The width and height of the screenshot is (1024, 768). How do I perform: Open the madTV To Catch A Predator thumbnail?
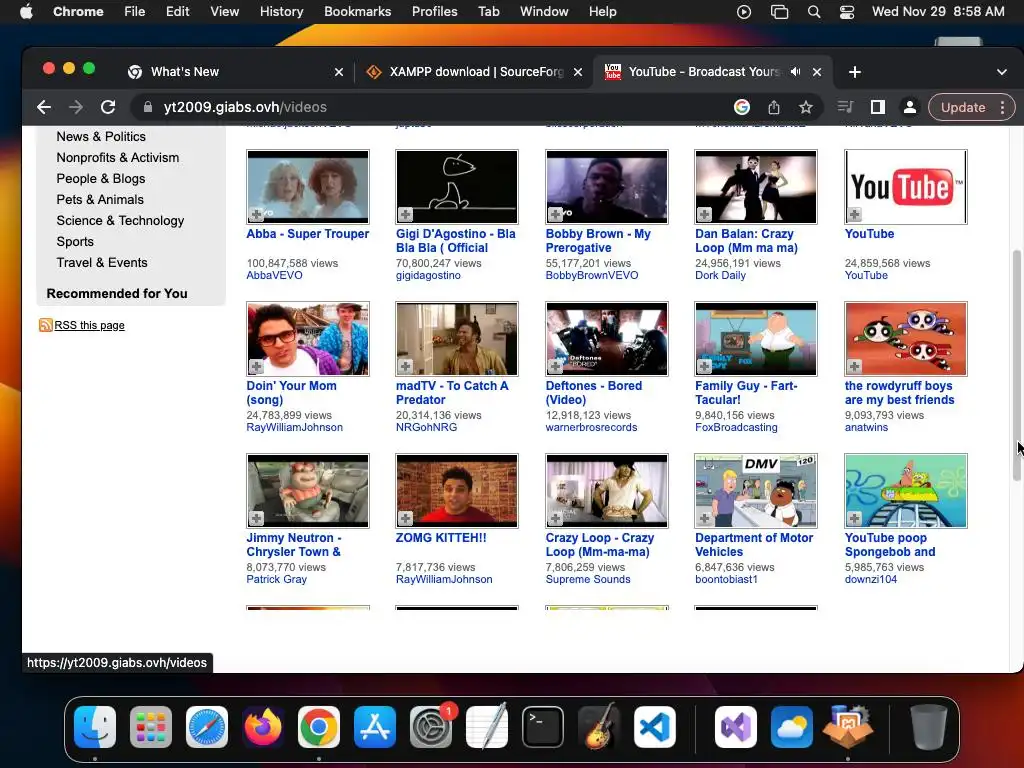[x=457, y=339]
